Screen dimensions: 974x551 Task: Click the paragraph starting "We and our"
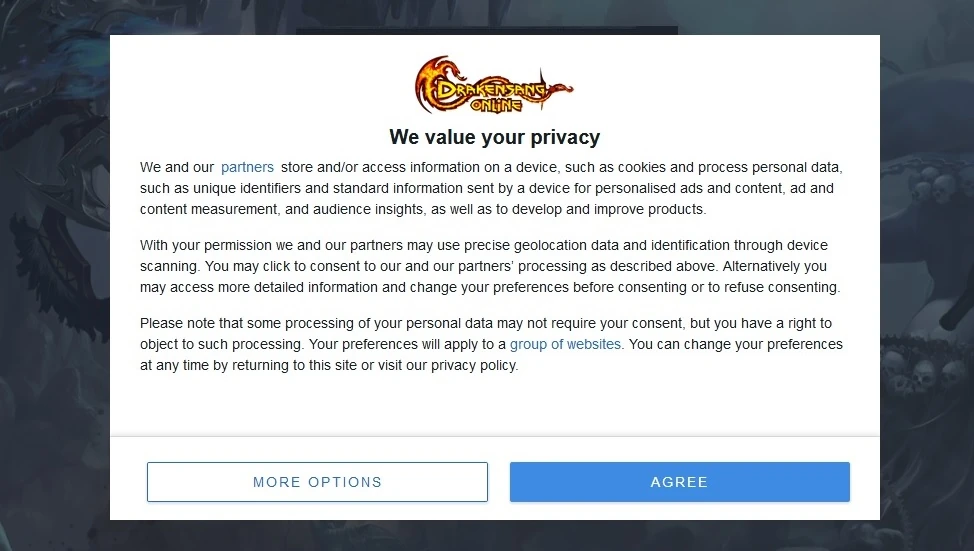click(x=490, y=188)
